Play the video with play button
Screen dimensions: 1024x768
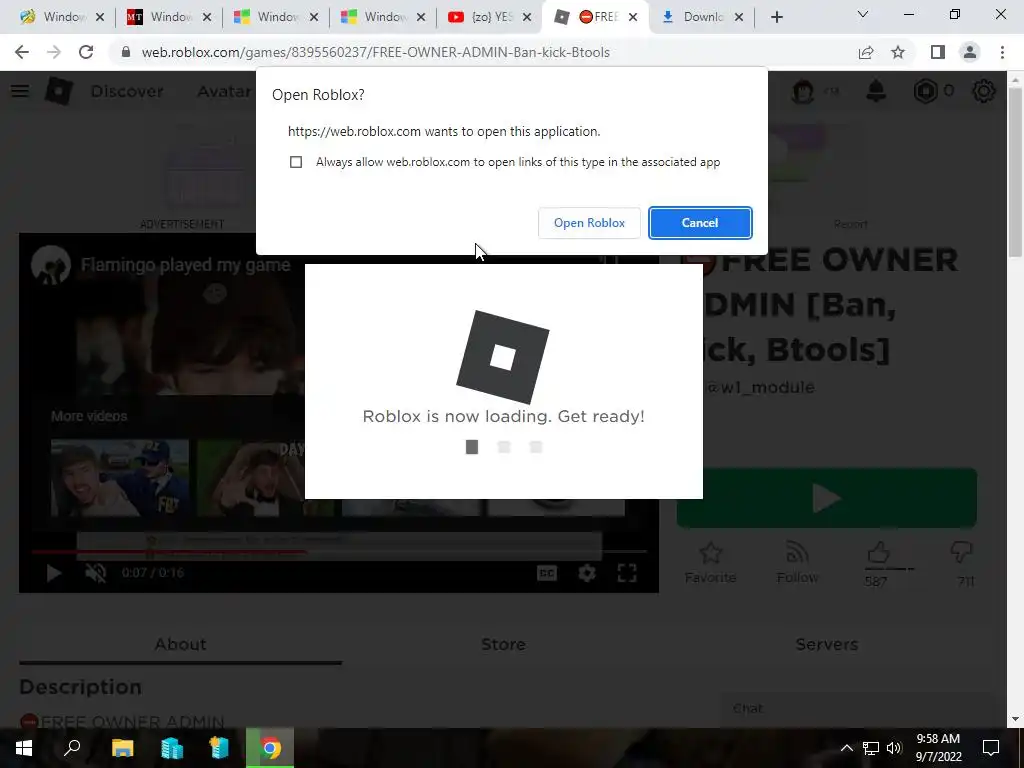click(x=54, y=573)
